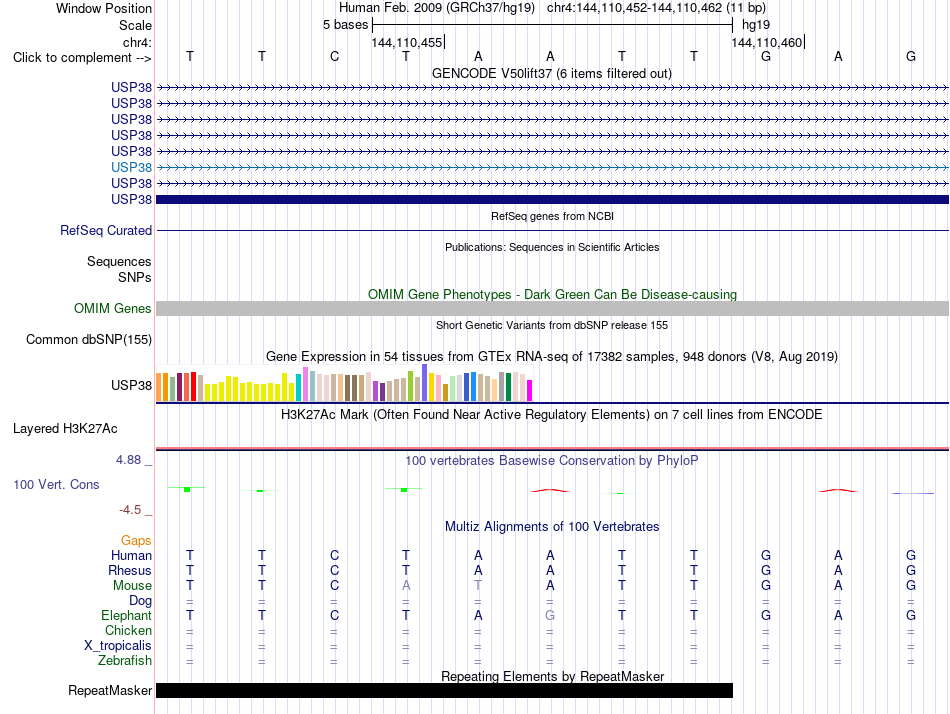Click the Common dbSNP(155) label
This screenshot has width=950, height=714.
click(x=89, y=339)
